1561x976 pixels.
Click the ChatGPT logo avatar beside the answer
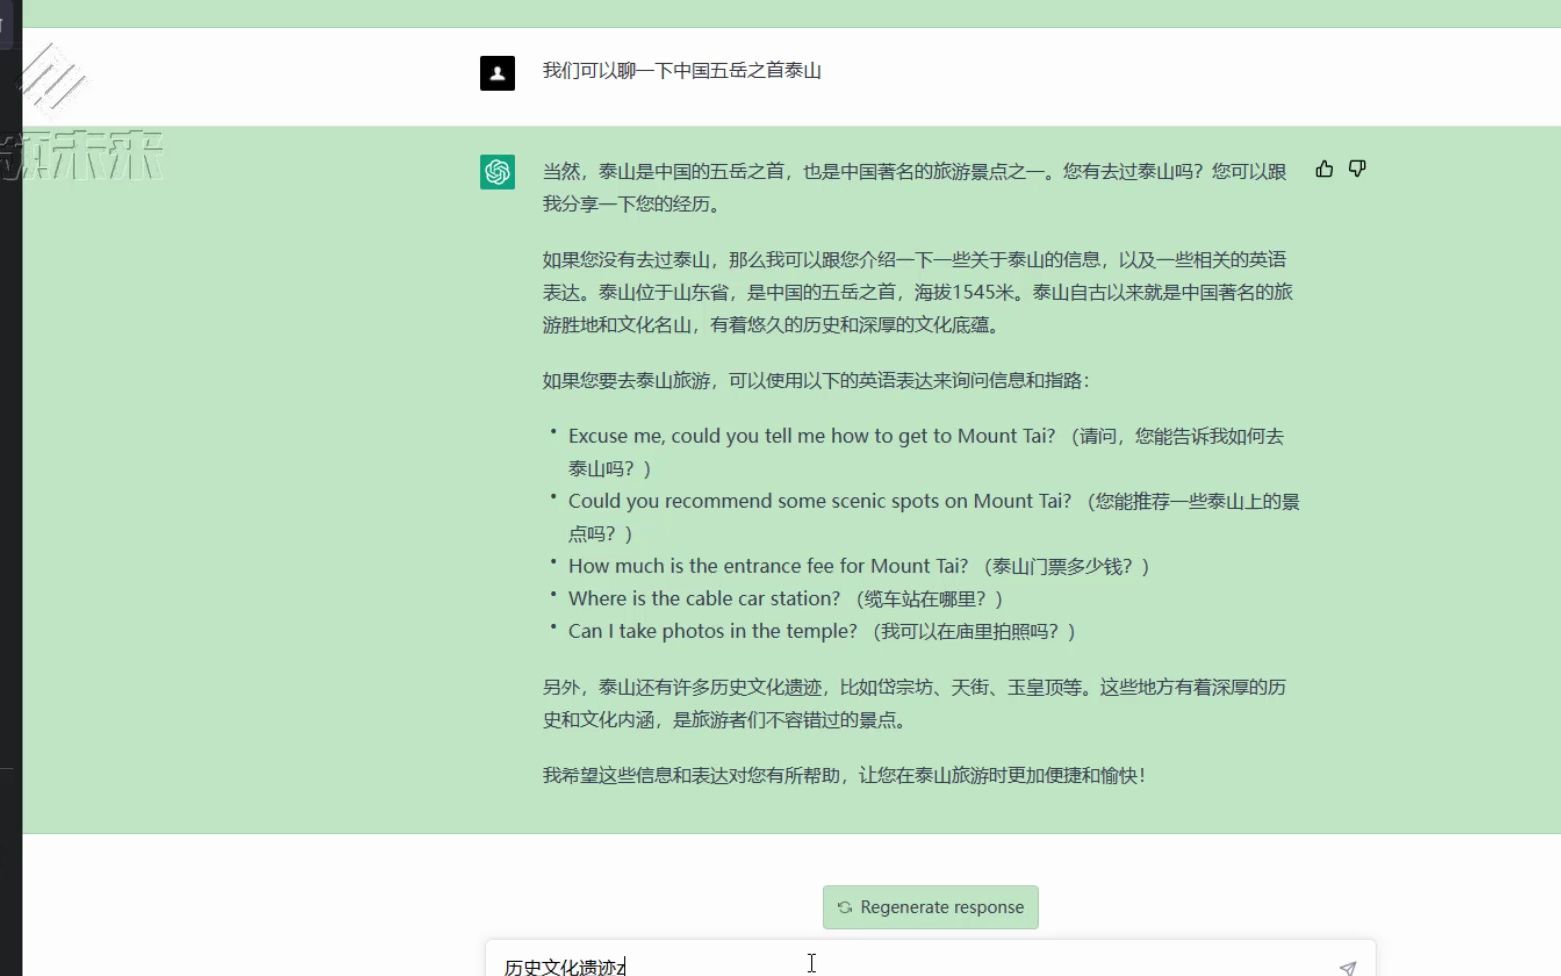pos(497,172)
